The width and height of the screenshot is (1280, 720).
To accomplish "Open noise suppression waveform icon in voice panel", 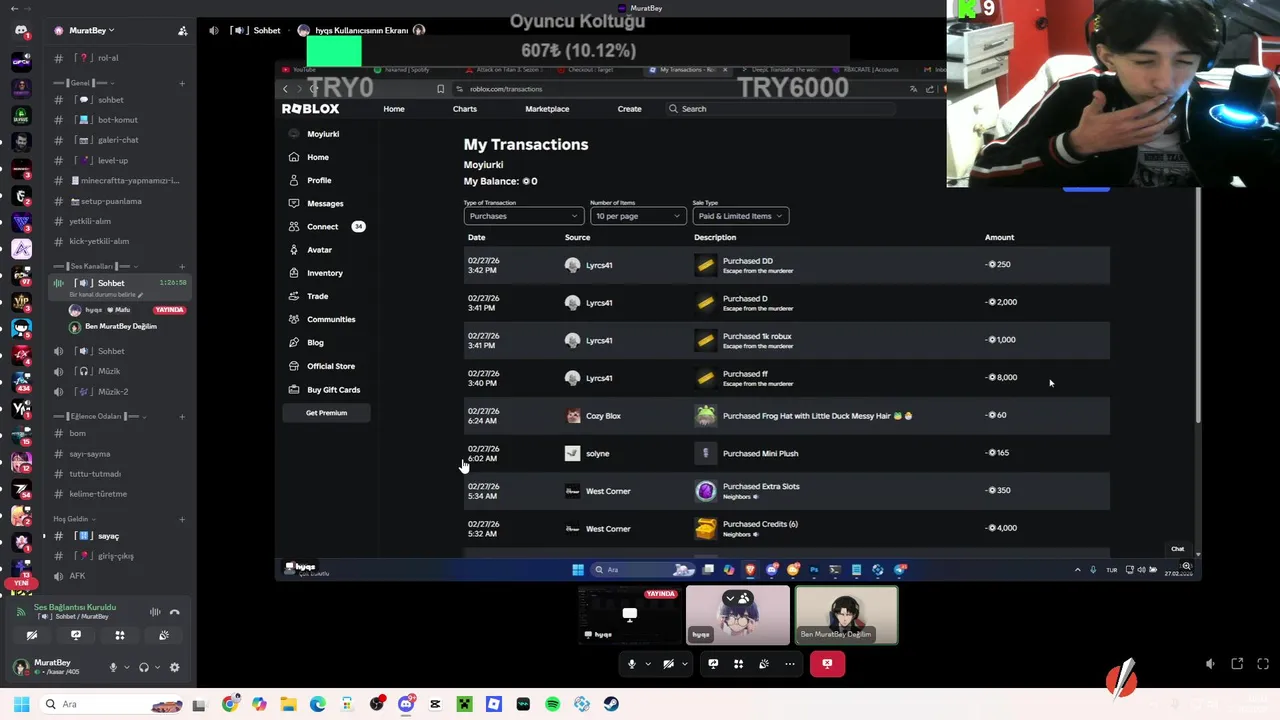I will coord(155,612).
